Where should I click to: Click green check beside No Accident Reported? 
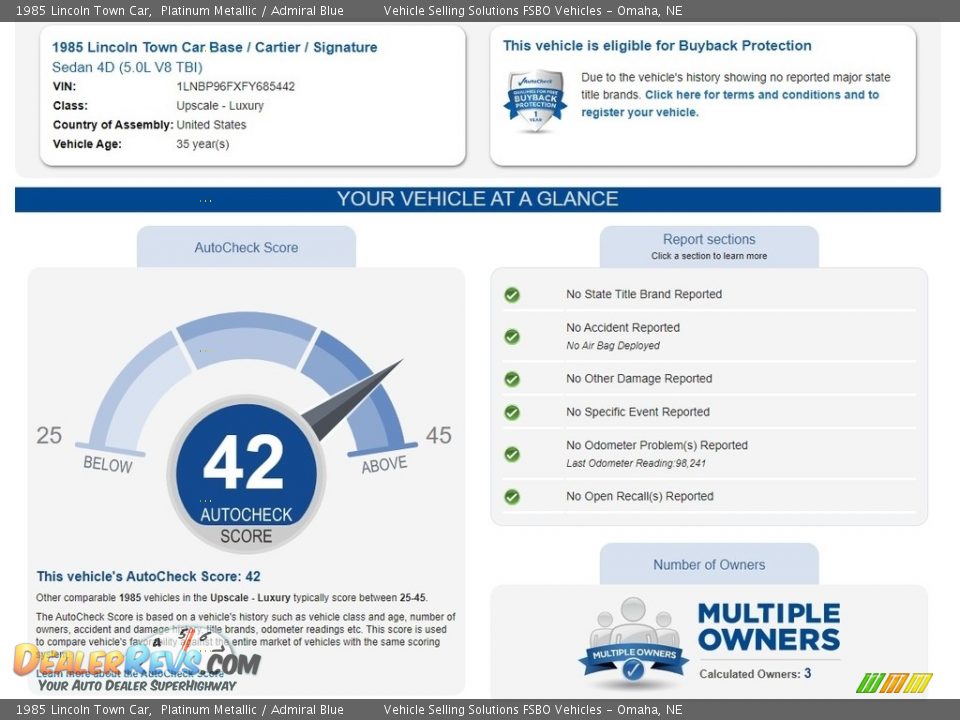point(512,336)
